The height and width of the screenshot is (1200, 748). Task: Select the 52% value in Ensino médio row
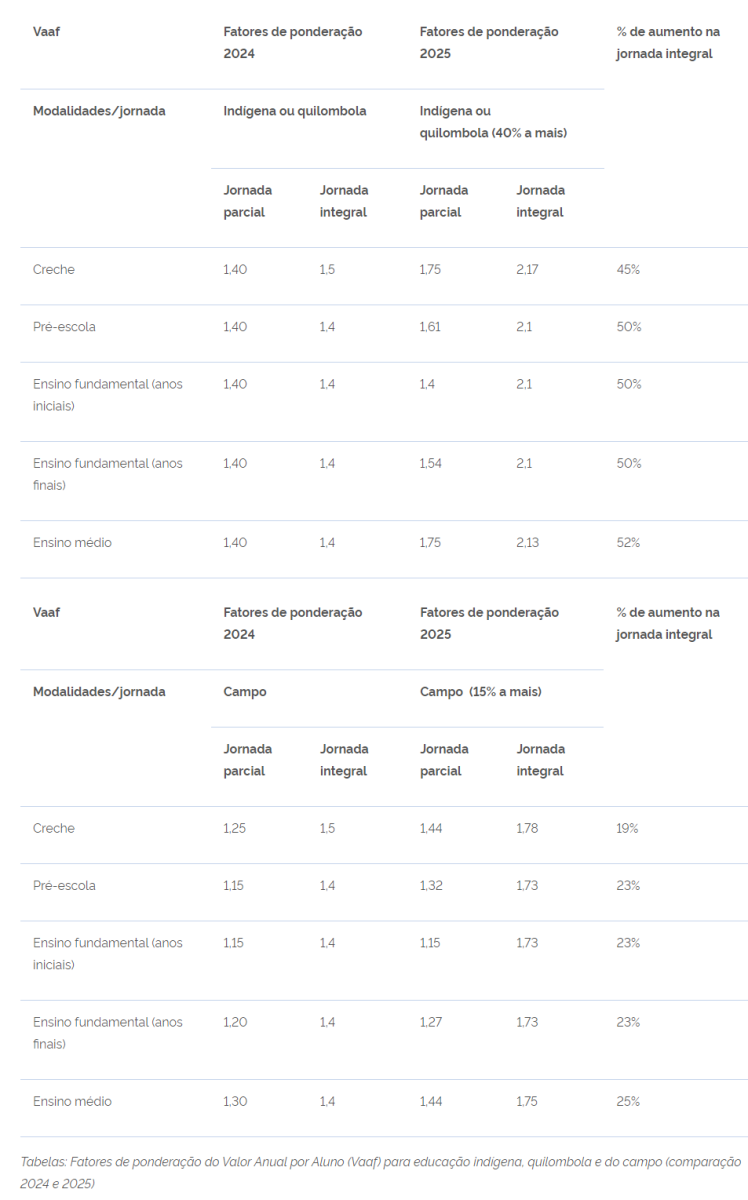point(628,543)
